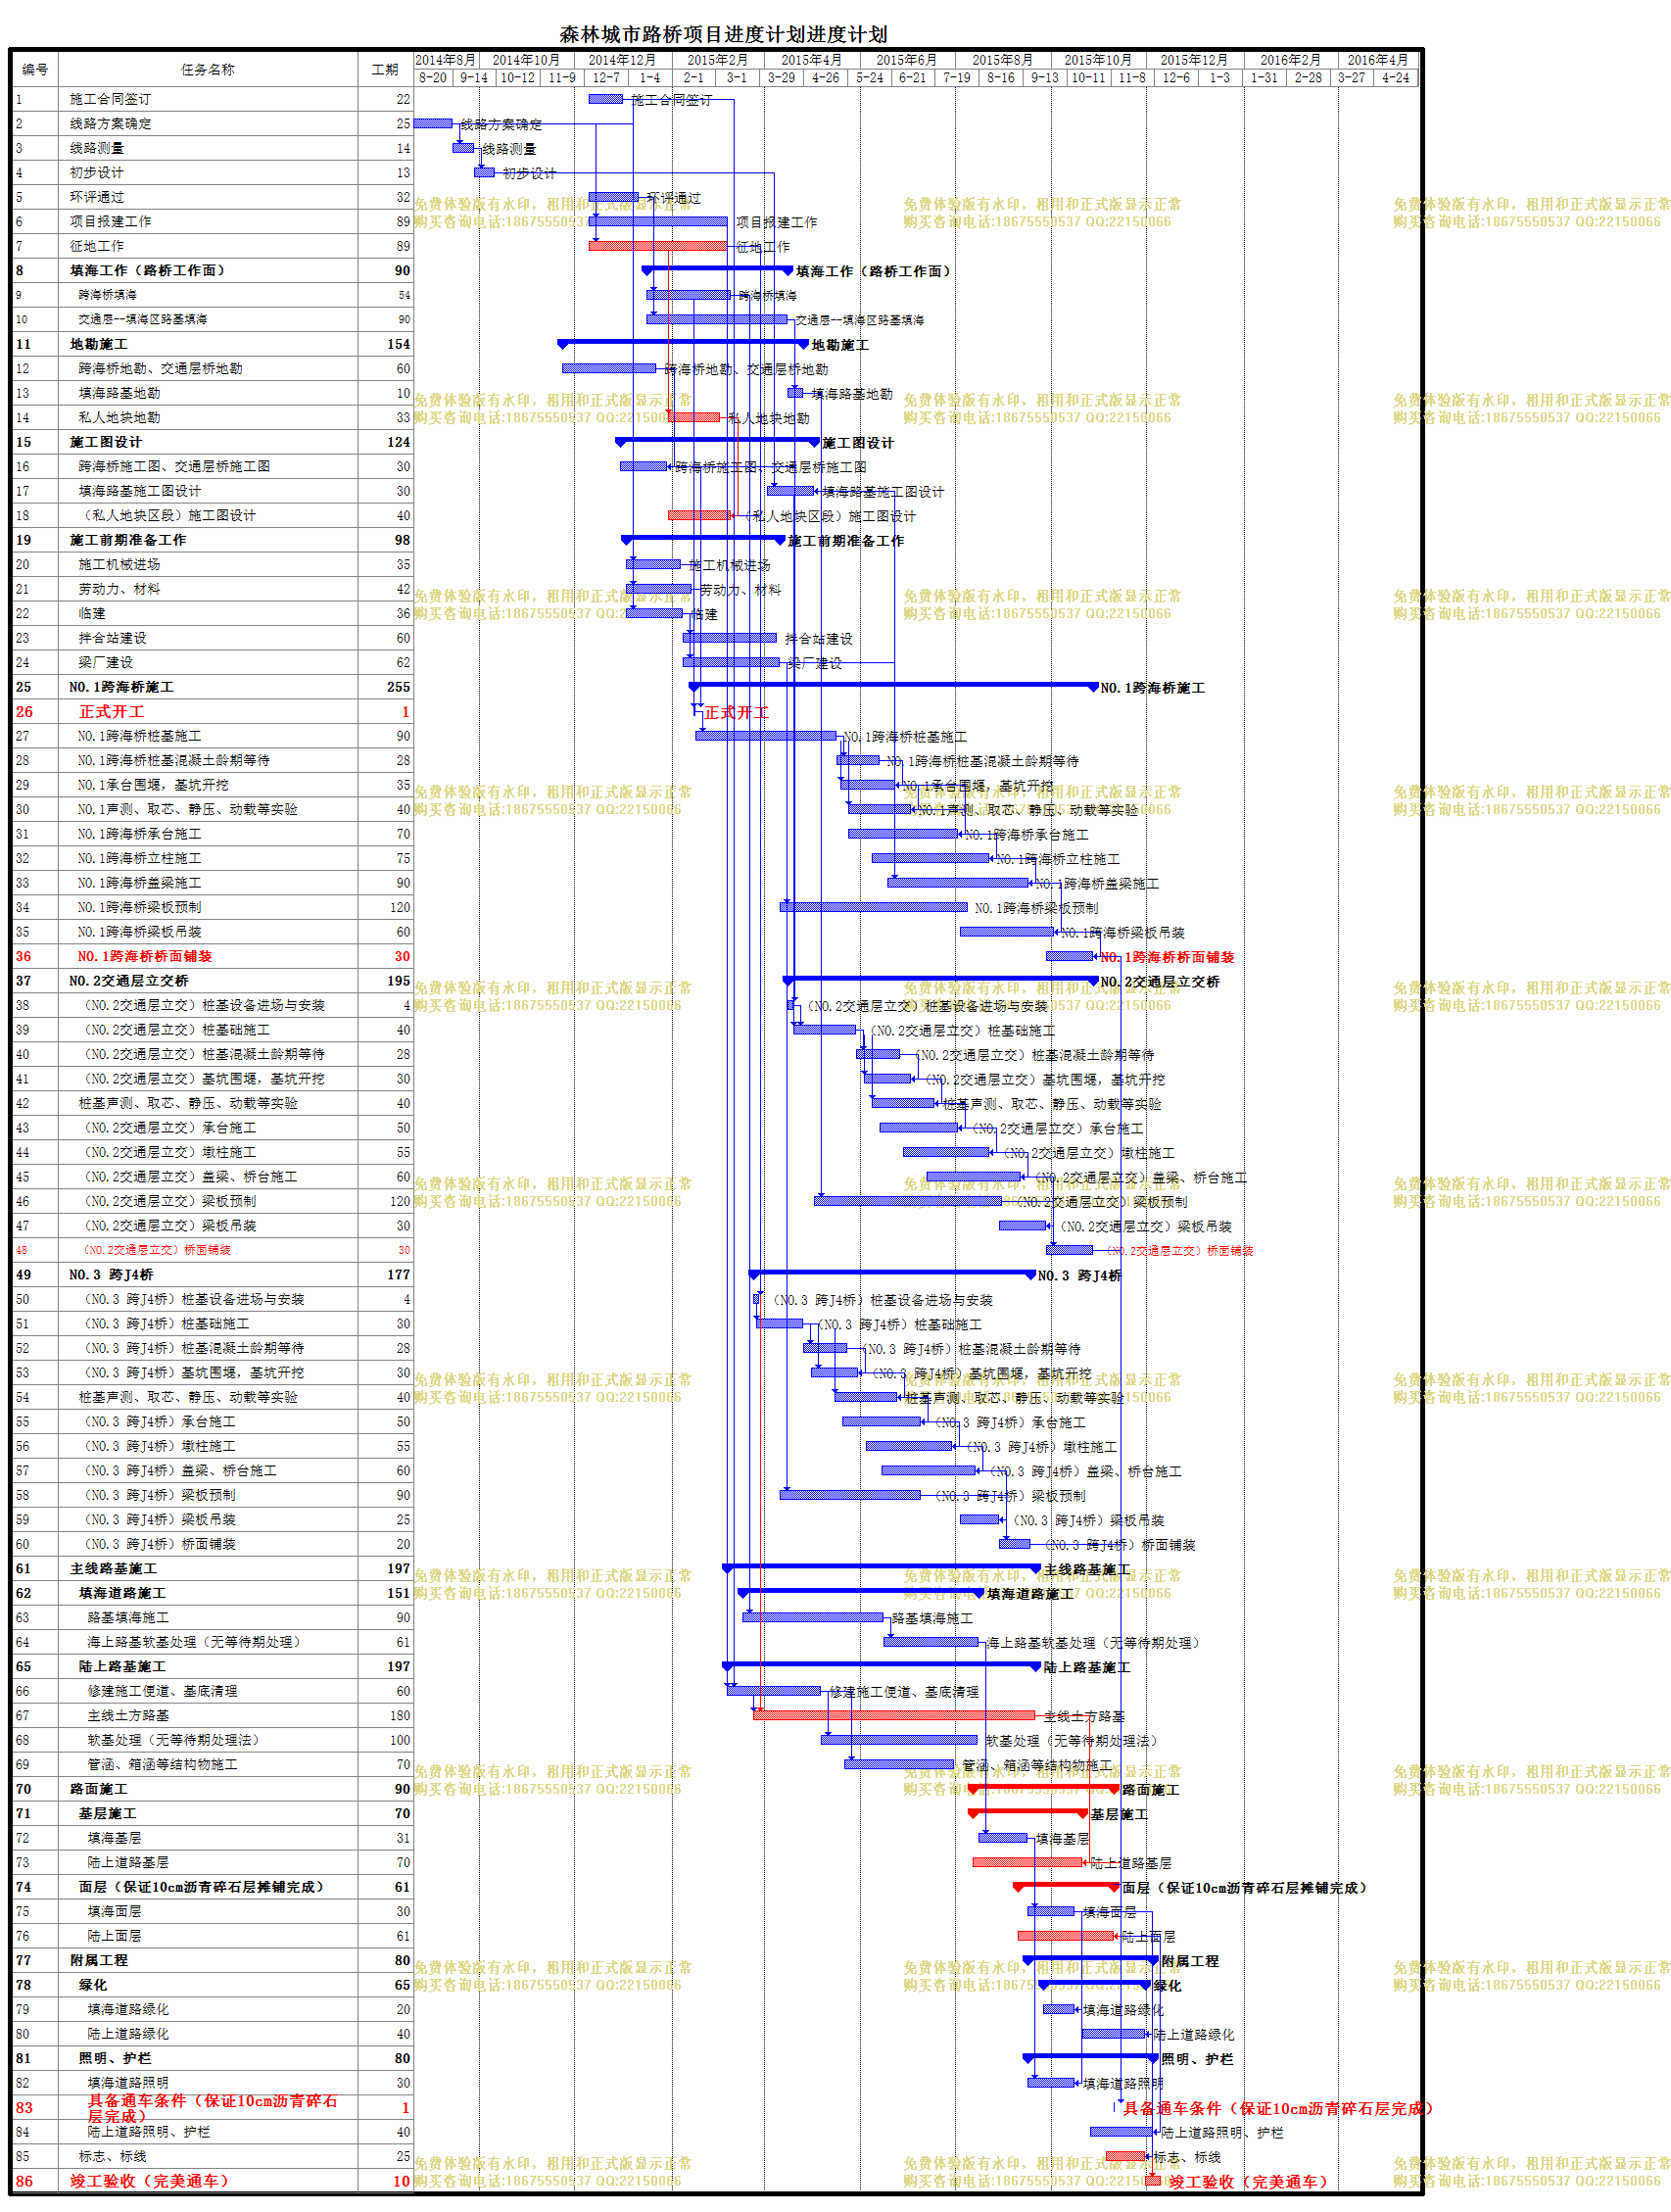Click the 路面施工 summary label in Gantt chart

click(1151, 1790)
